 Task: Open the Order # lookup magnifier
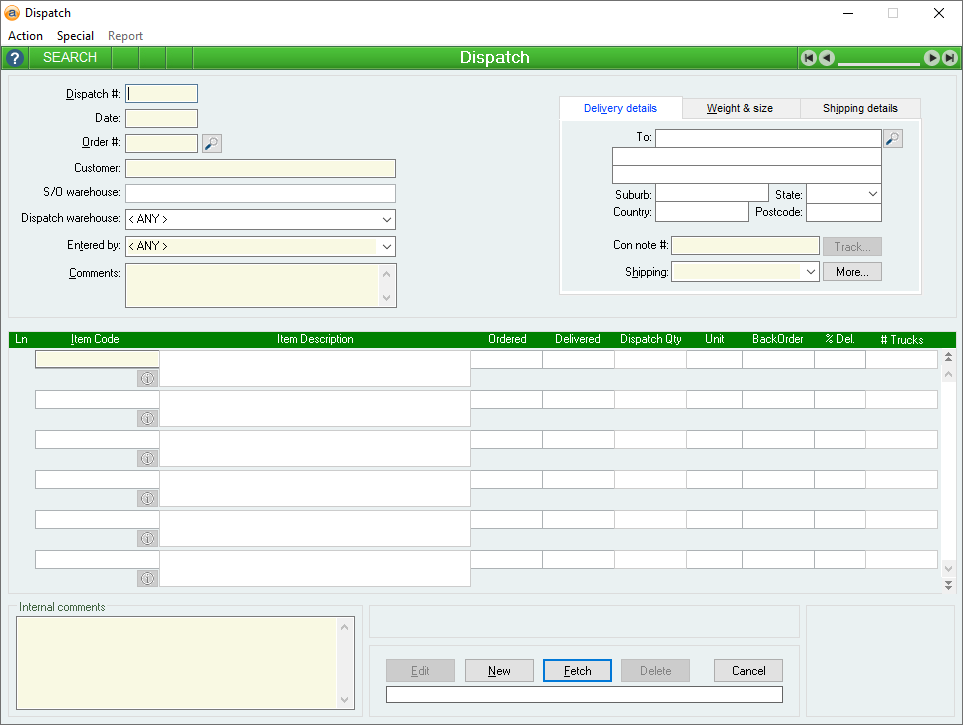tap(211, 144)
